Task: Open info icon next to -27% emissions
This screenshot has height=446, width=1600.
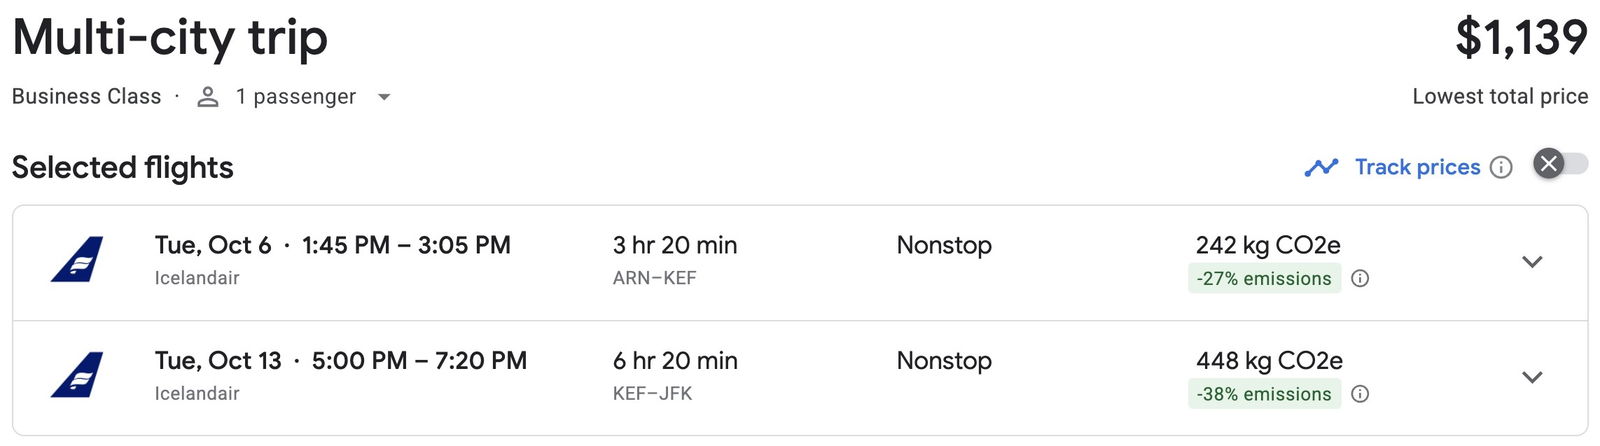Action: [x=1360, y=279]
